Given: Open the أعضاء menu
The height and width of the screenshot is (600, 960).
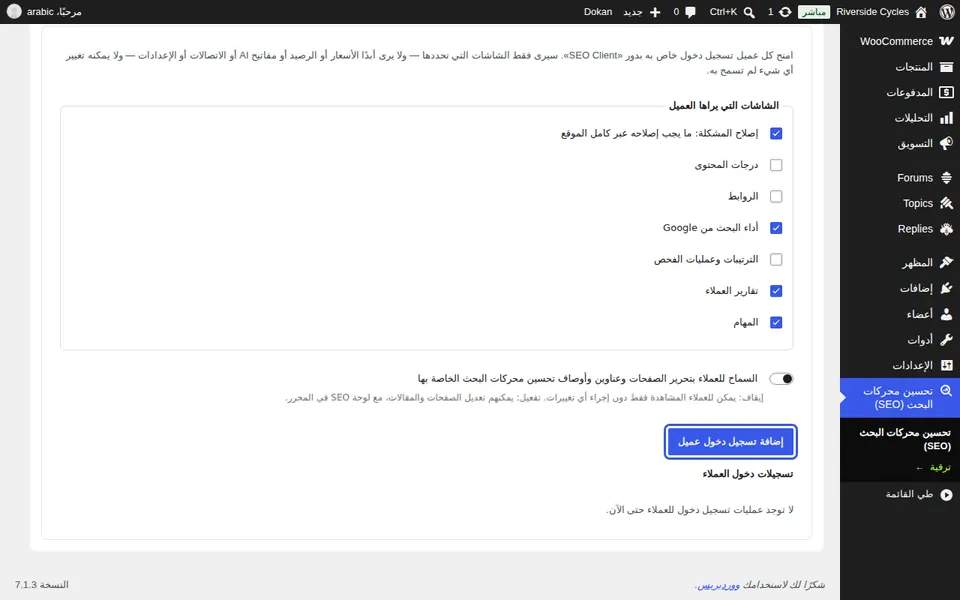Looking at the screenshot, I should coord(899,314).
